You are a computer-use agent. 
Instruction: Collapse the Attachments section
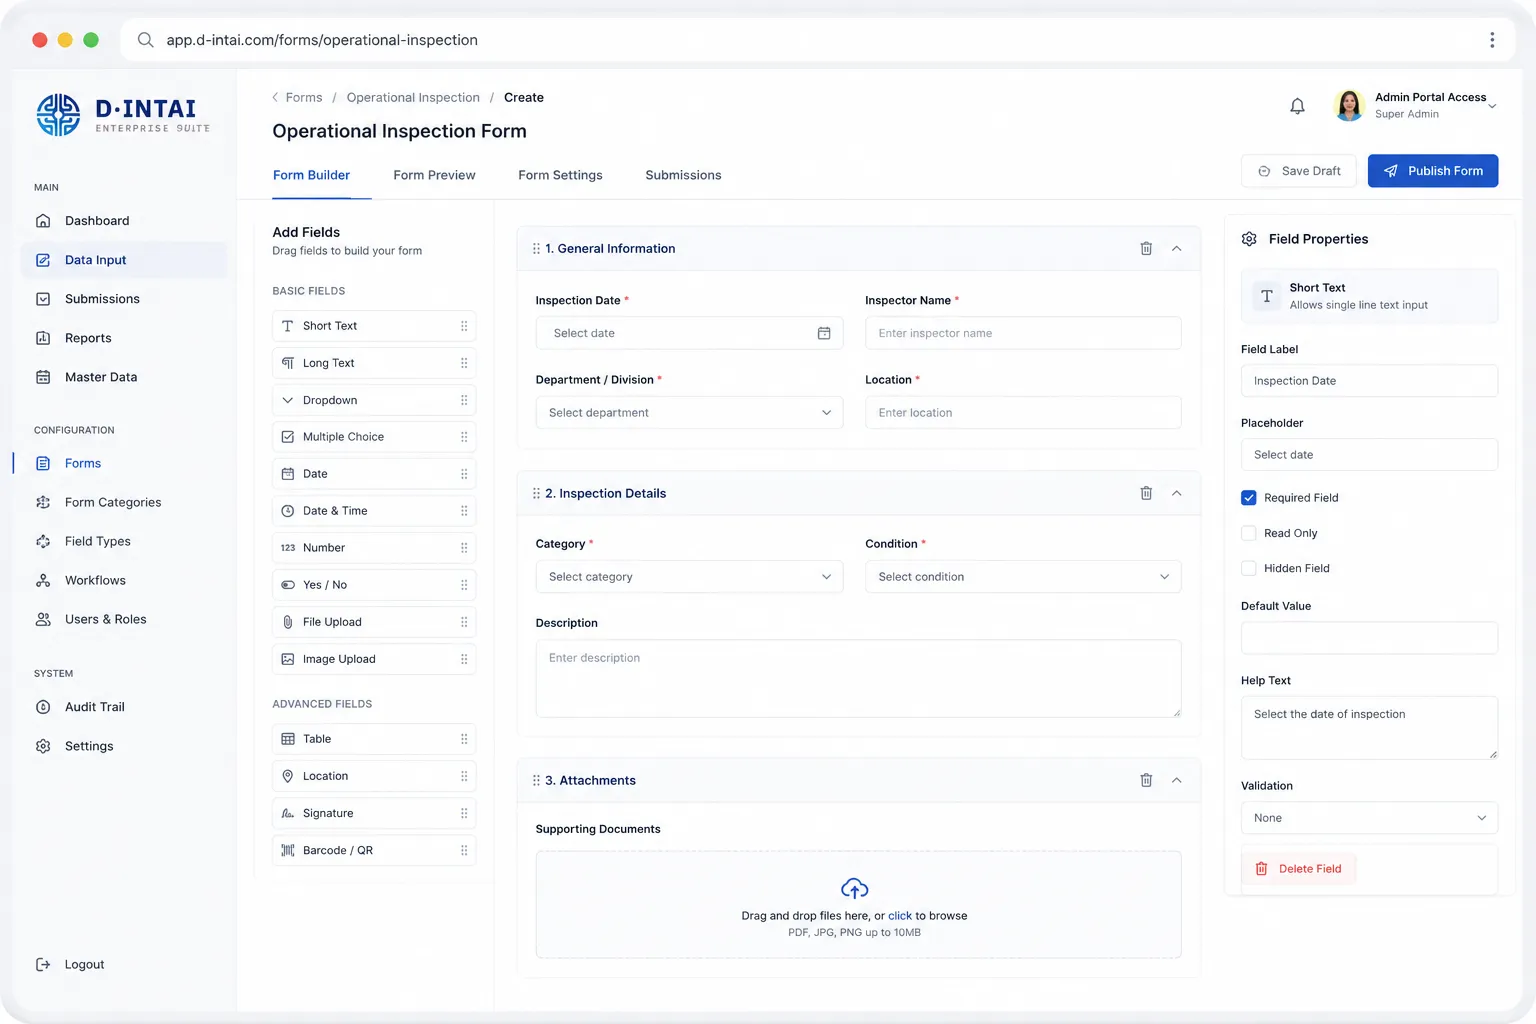tap(1177, 780)
